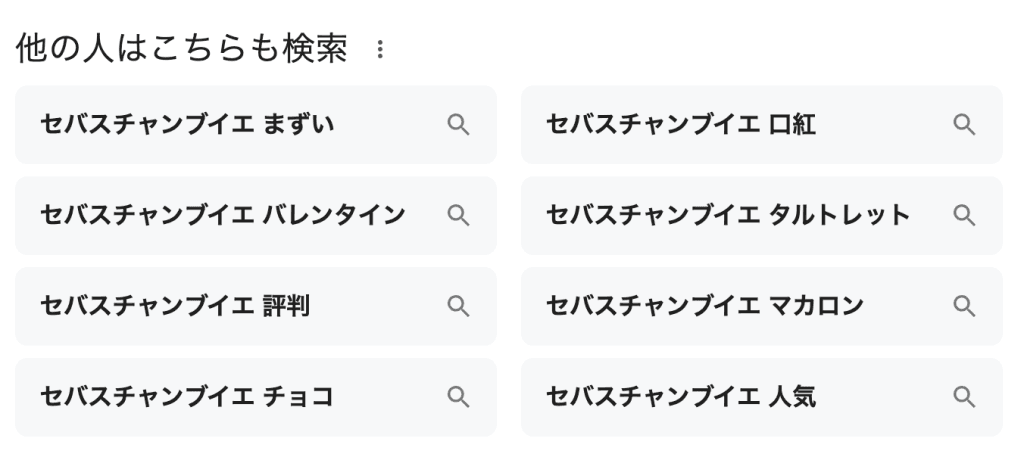The height and width of the screenshot is (457, 1024).
Task: Click the search icon beside セバスチャンブイエ 口紅
Action: [x=964, y=125]
